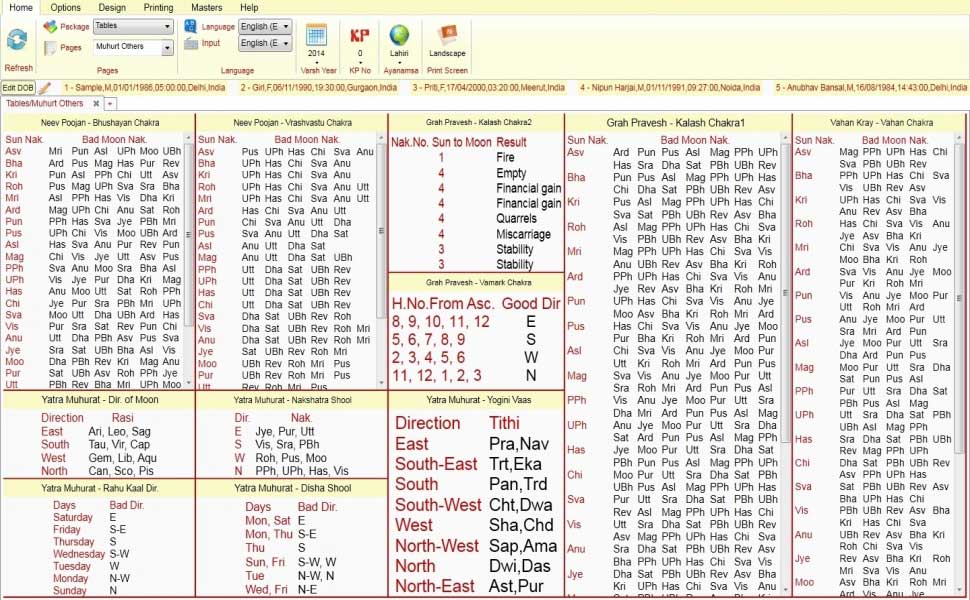Click the Ayanamsa globe icon

point(399,35)
